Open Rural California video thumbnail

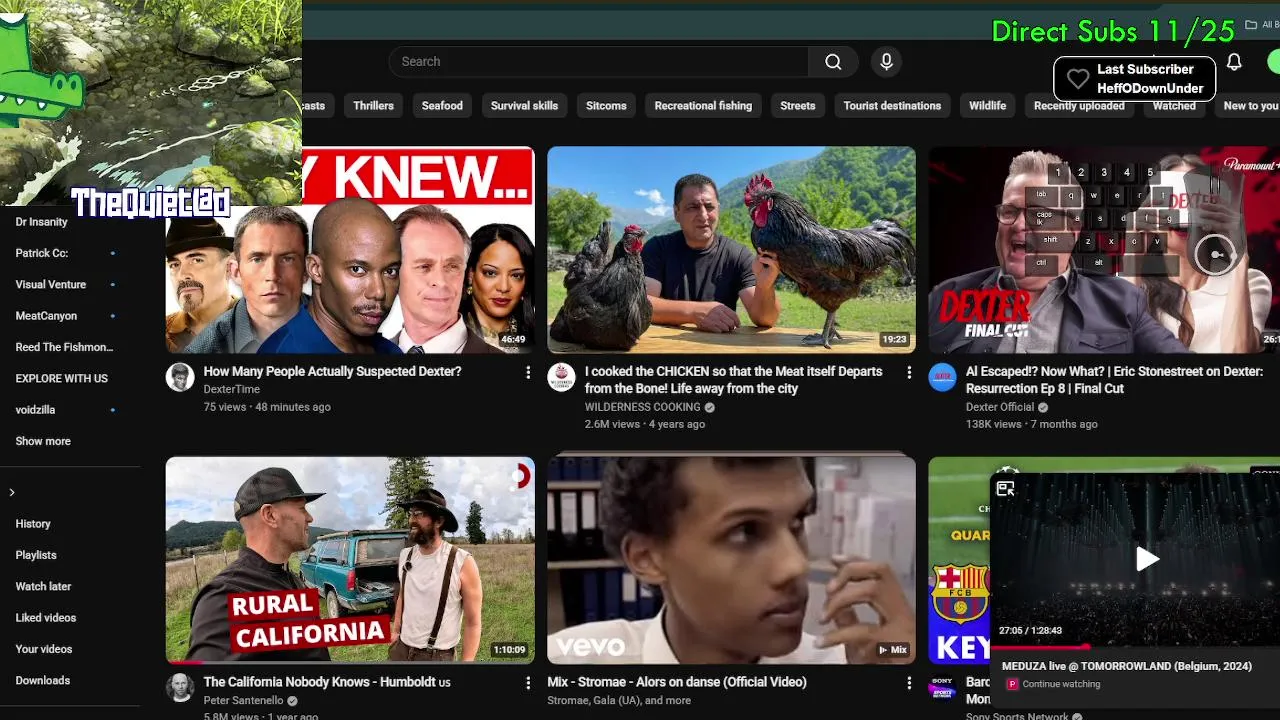(350, 560)
